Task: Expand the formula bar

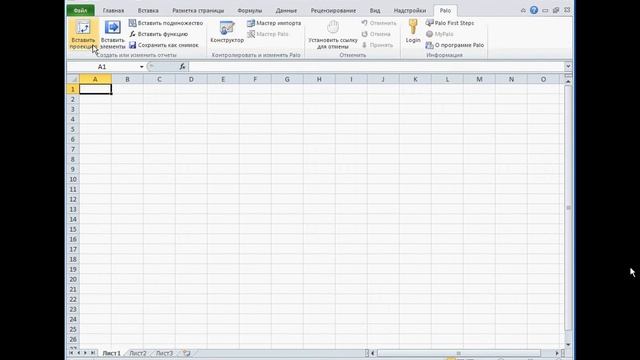Action: (568, 67)
